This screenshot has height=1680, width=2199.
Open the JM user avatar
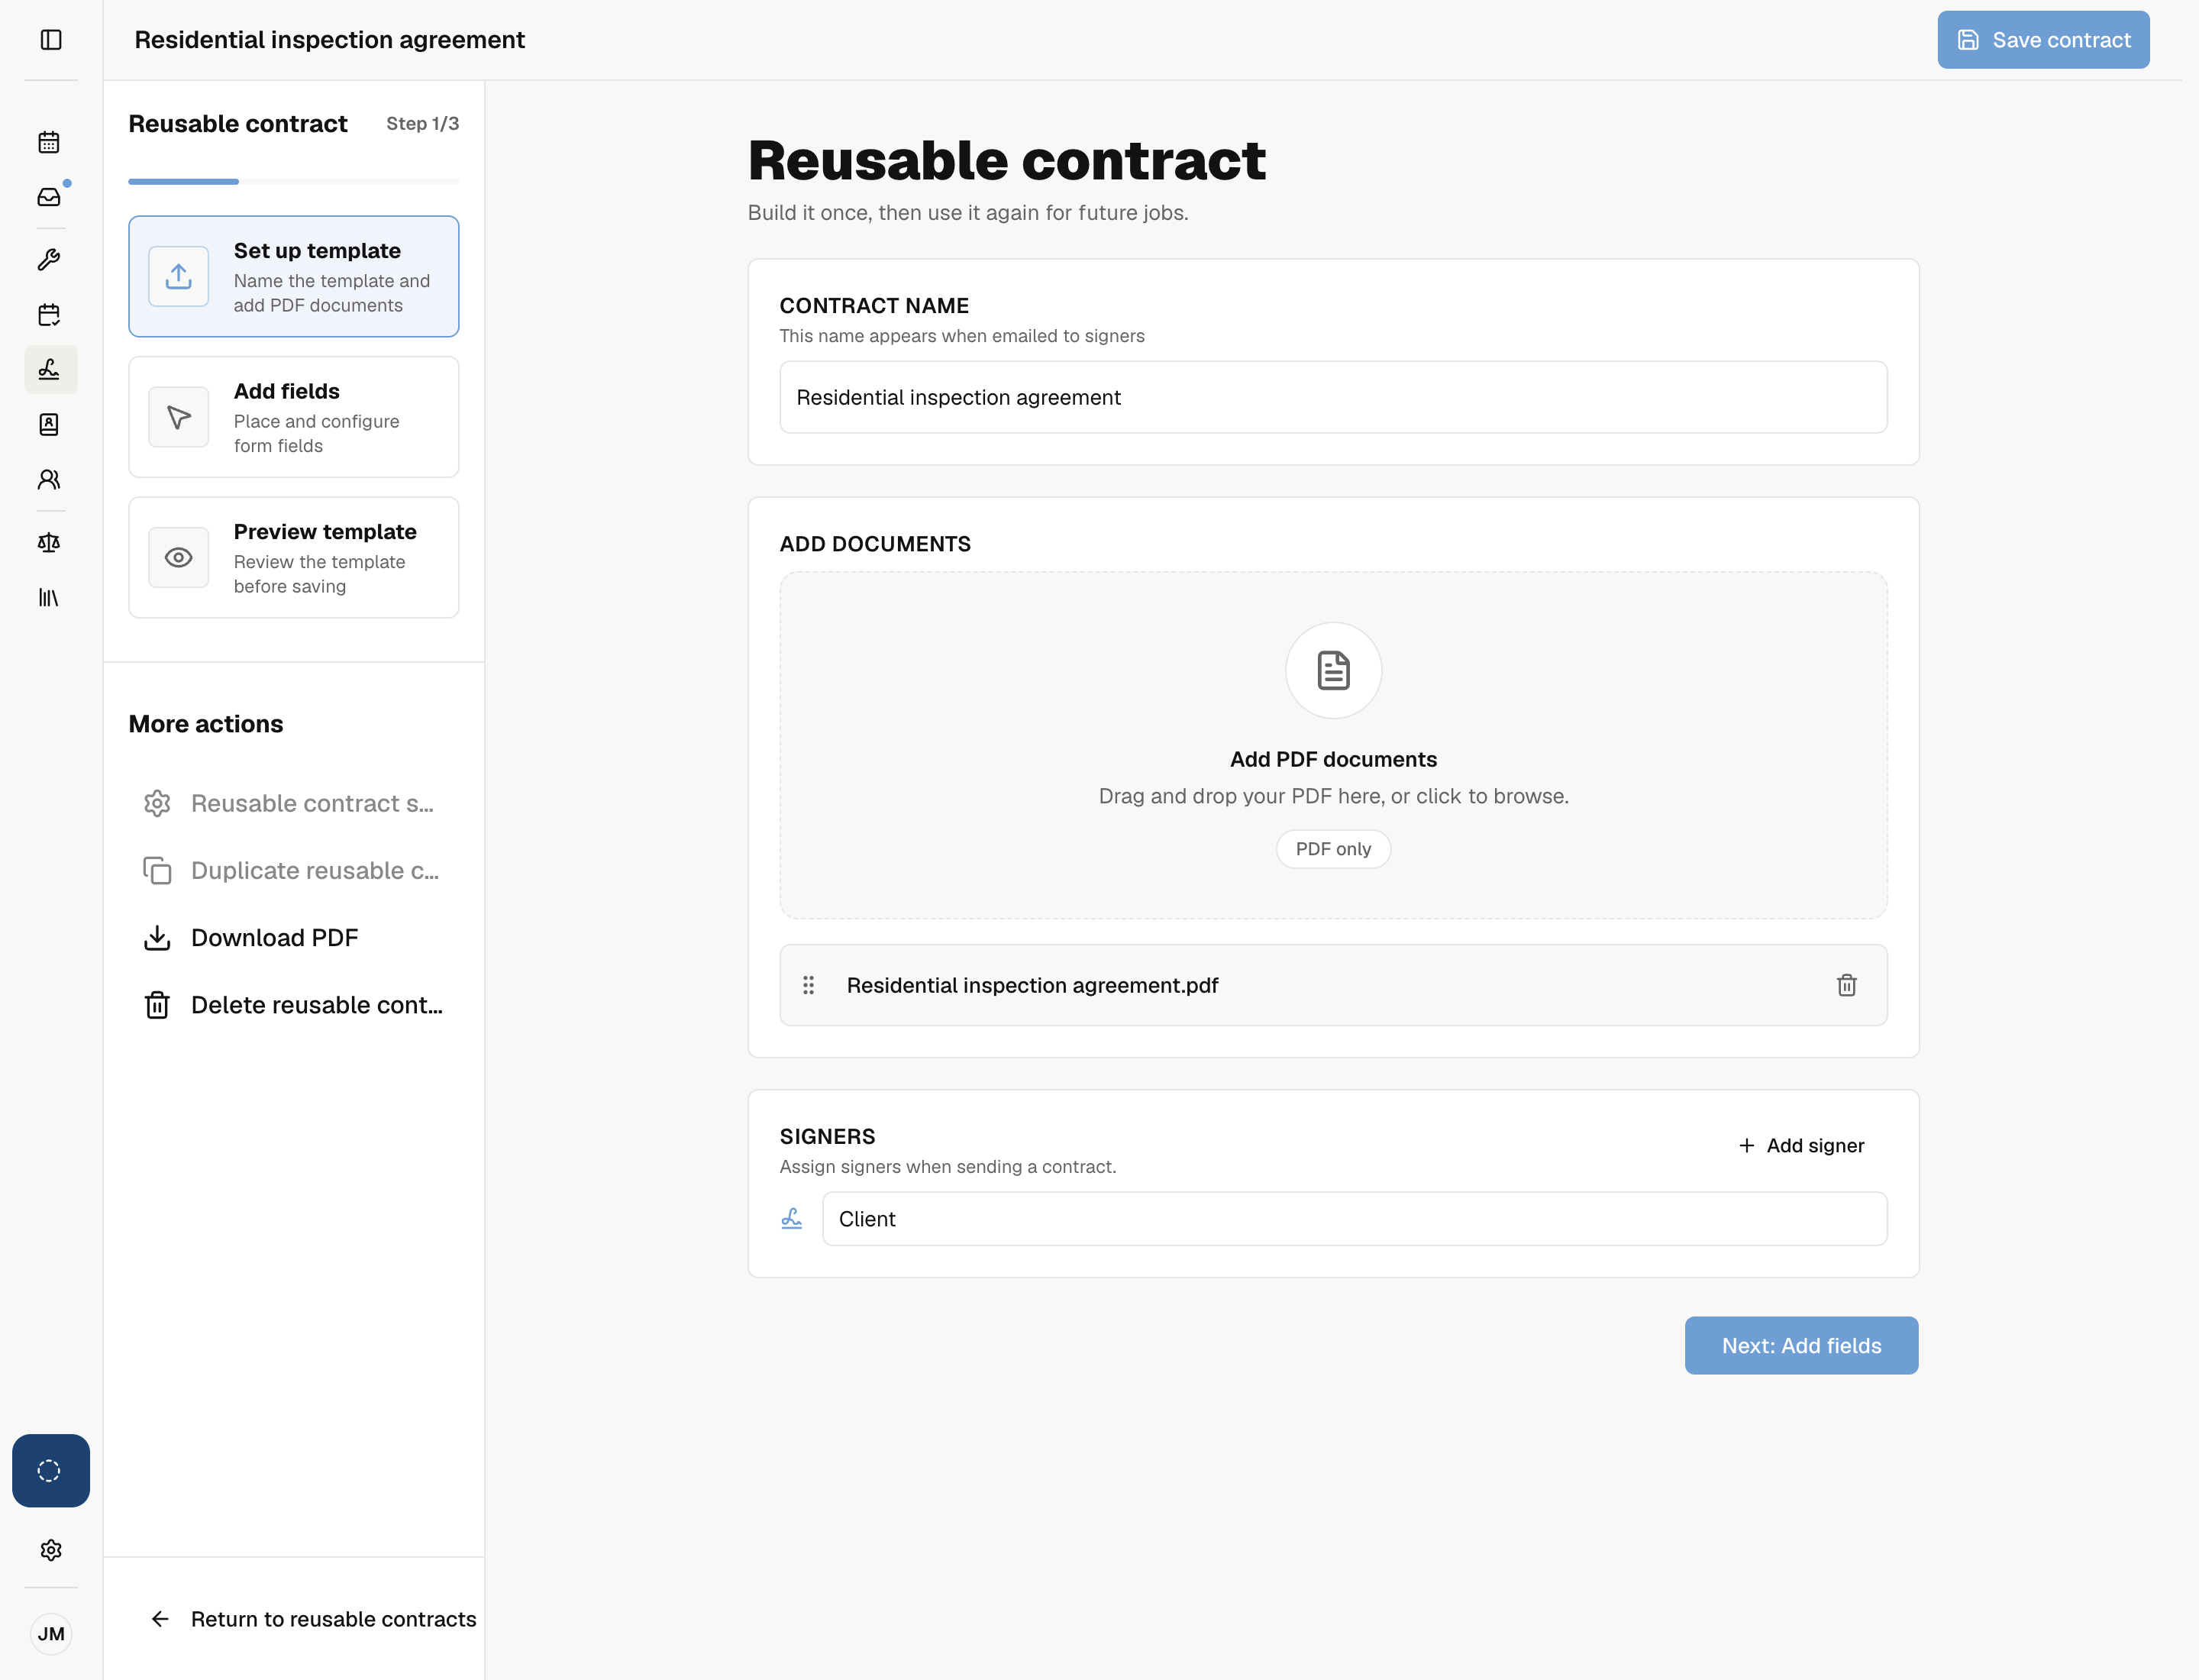(51, 1634)
